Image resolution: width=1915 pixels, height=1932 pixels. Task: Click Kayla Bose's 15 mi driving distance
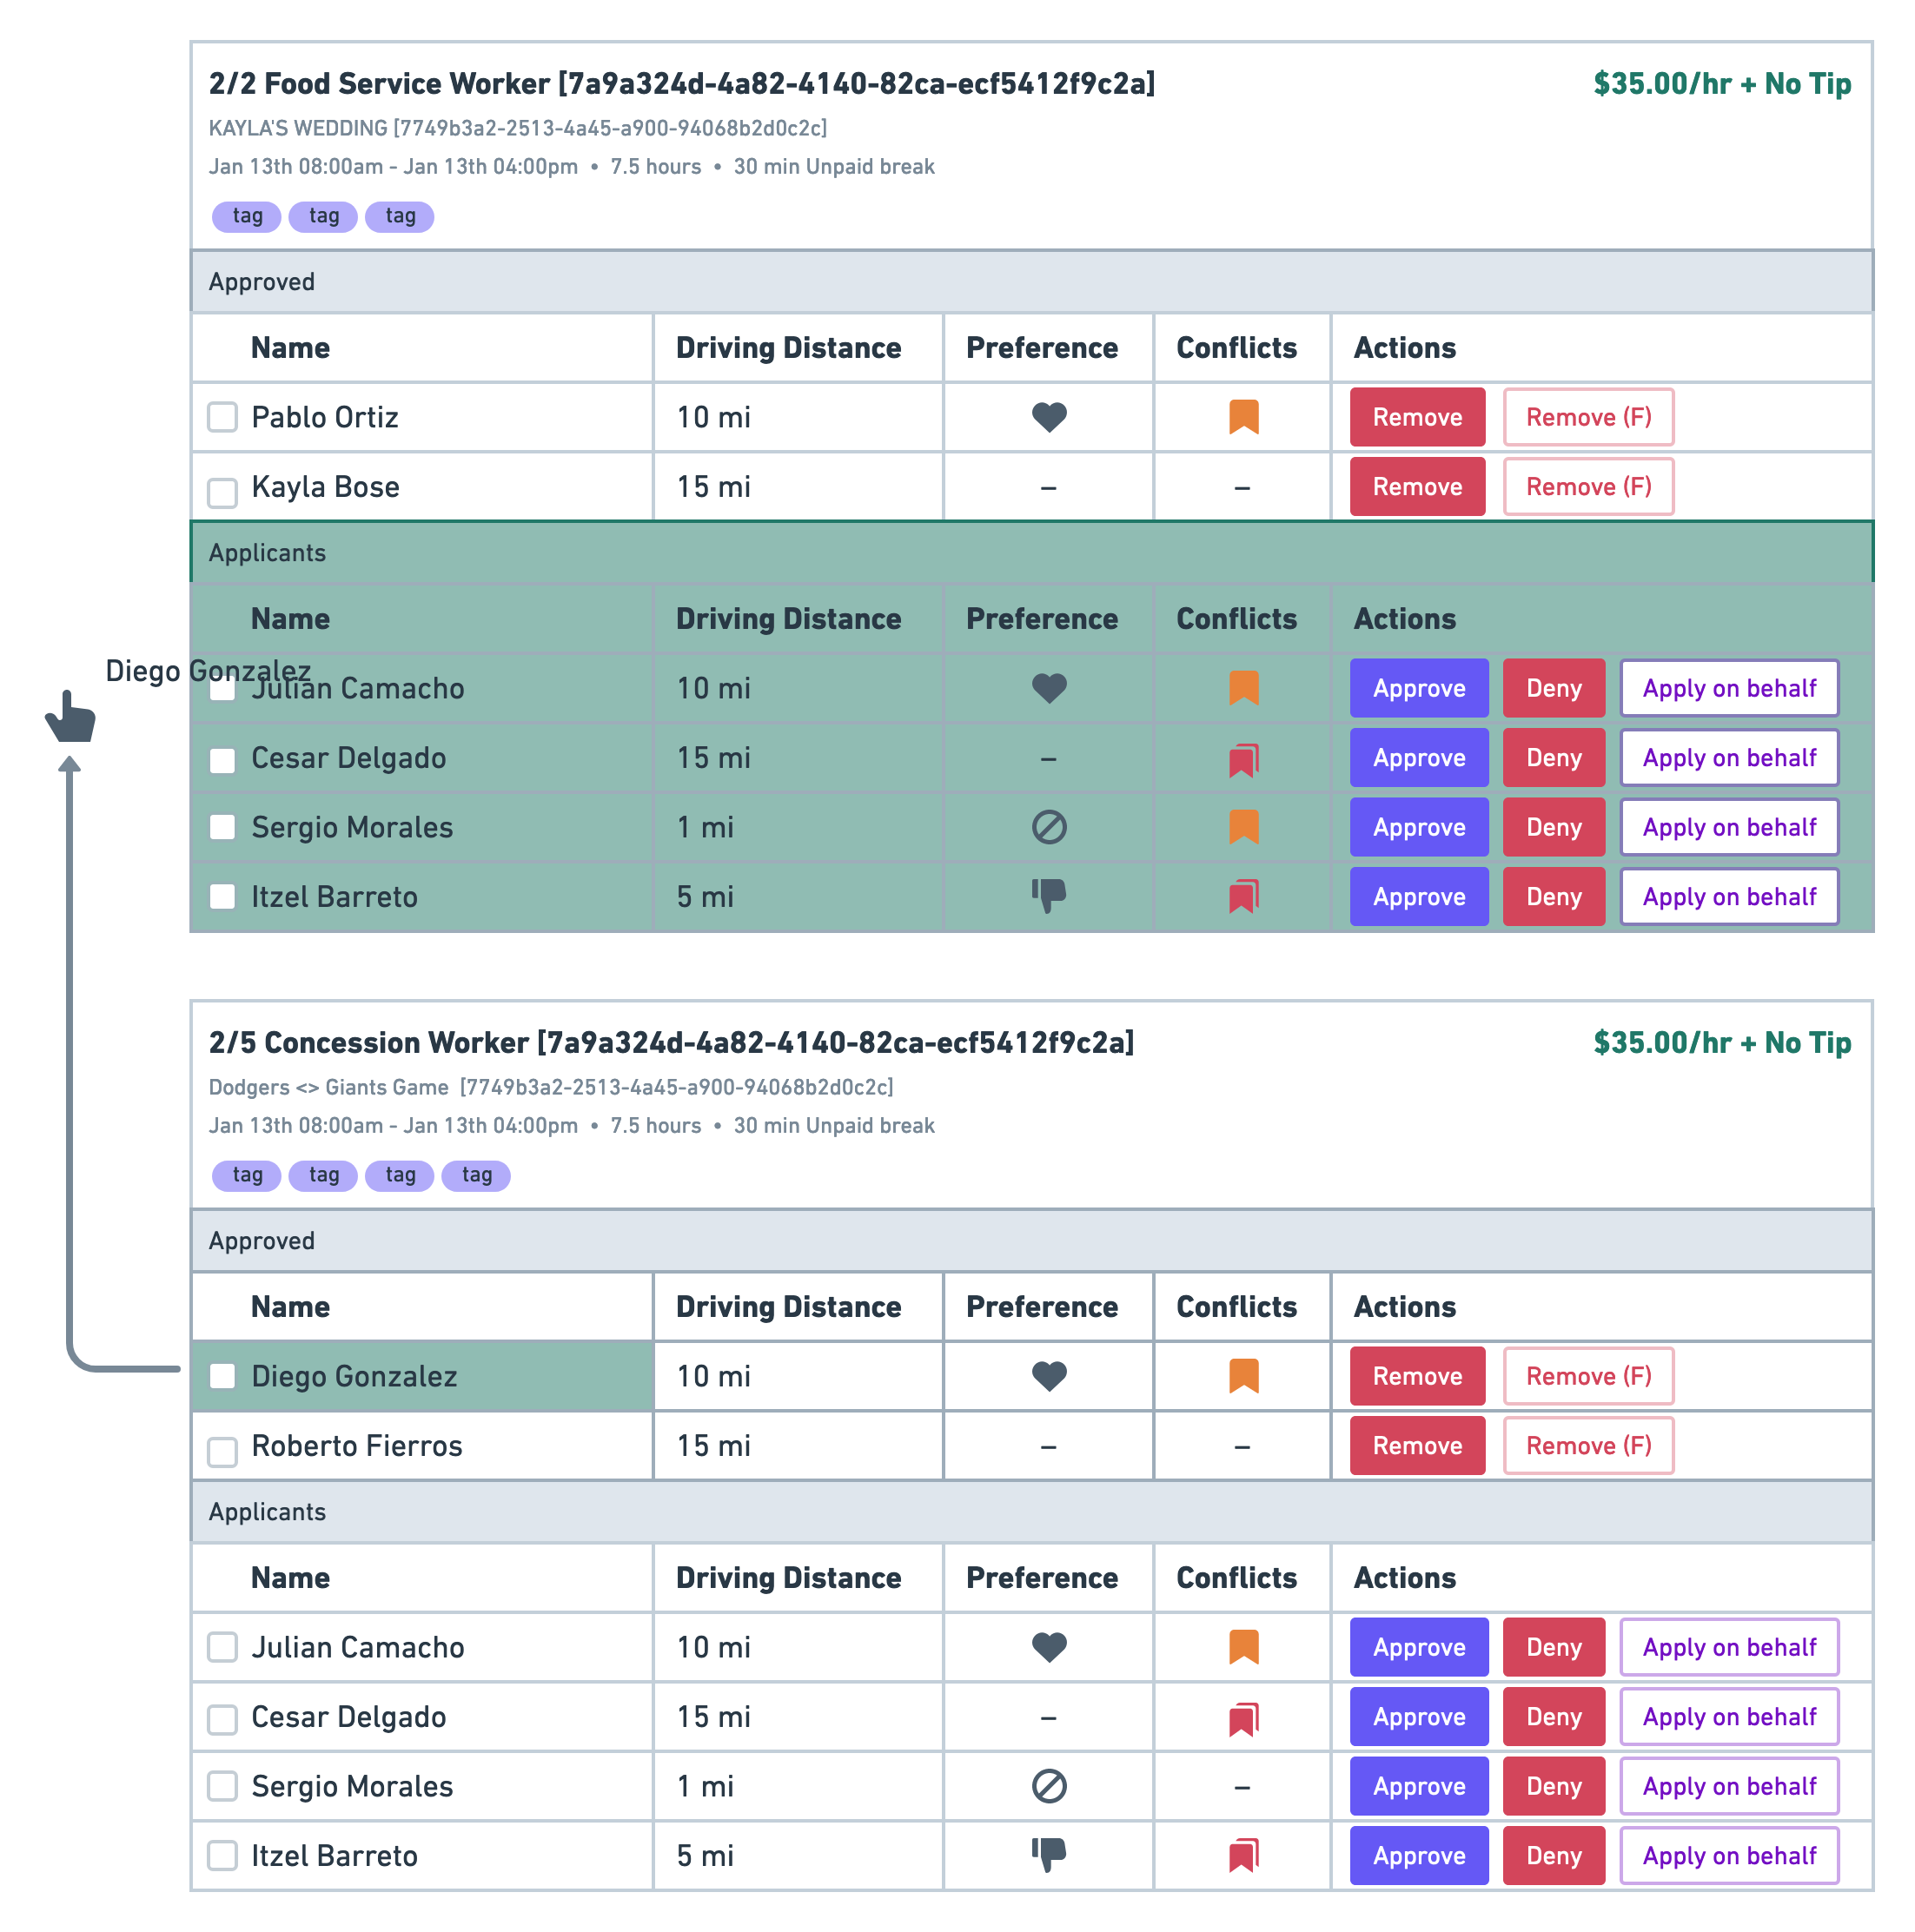(713, 487)
